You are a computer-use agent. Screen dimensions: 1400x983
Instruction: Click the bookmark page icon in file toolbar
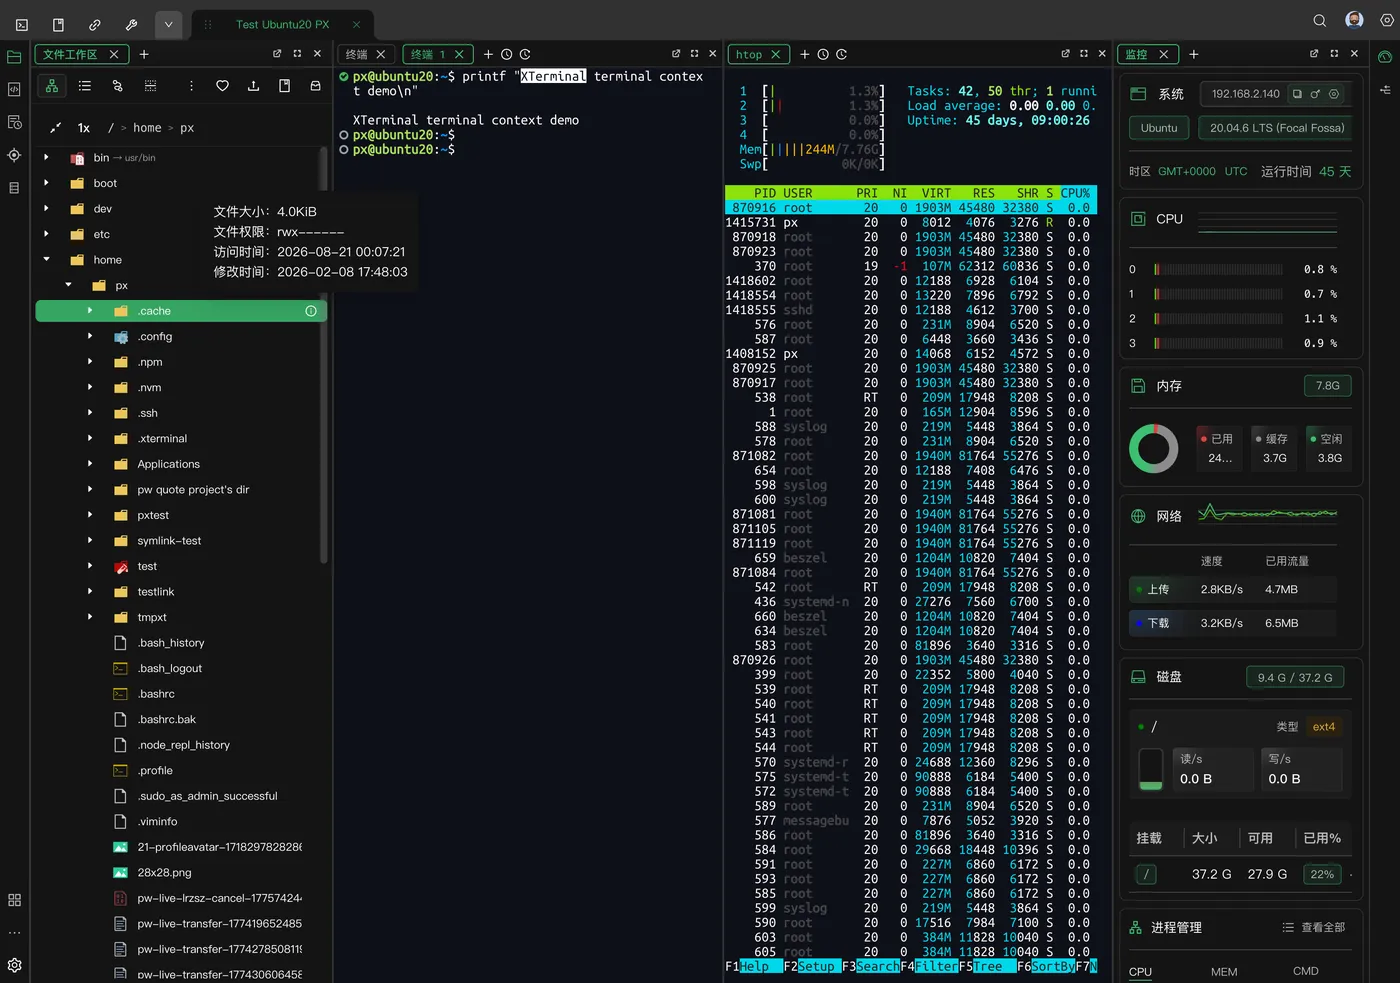284,86
